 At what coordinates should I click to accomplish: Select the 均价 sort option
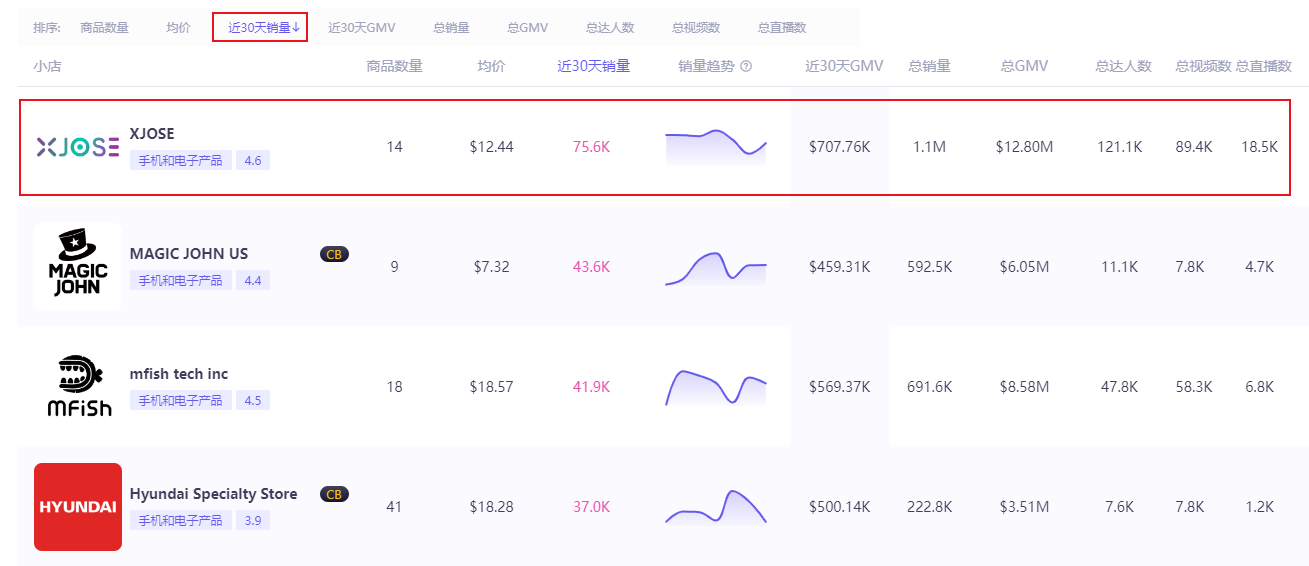[x=178, y=28]
